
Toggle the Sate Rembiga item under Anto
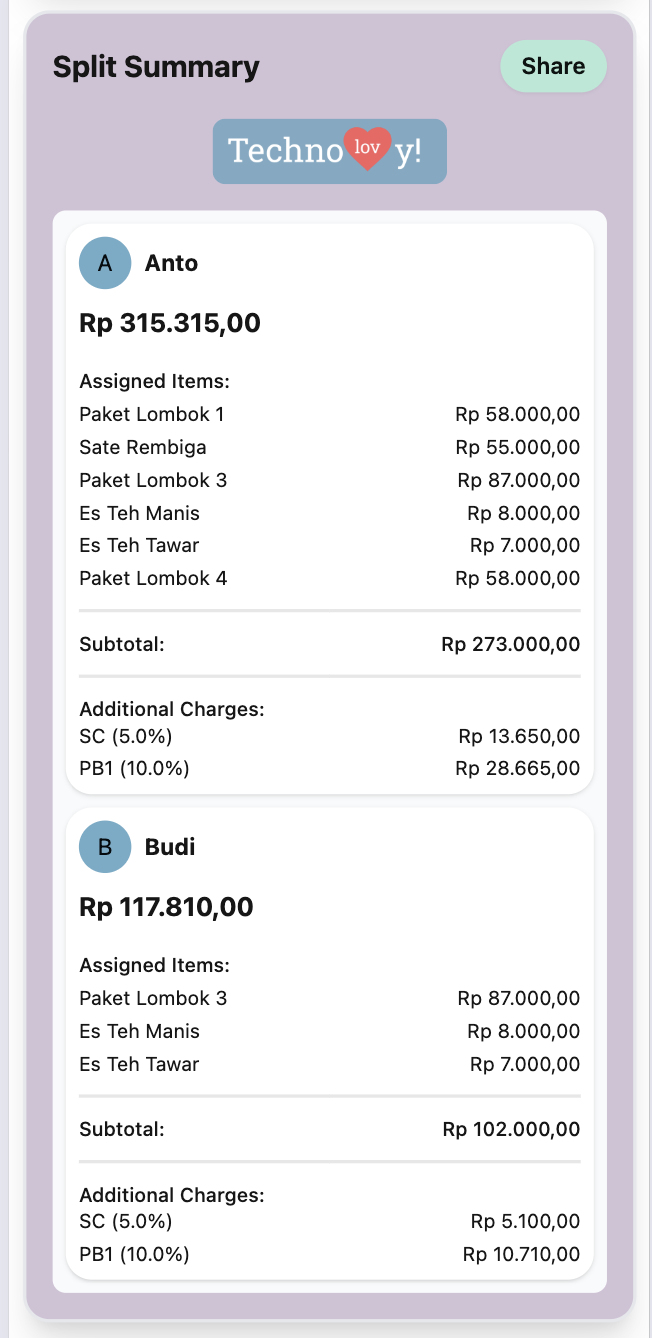[329, 447]
